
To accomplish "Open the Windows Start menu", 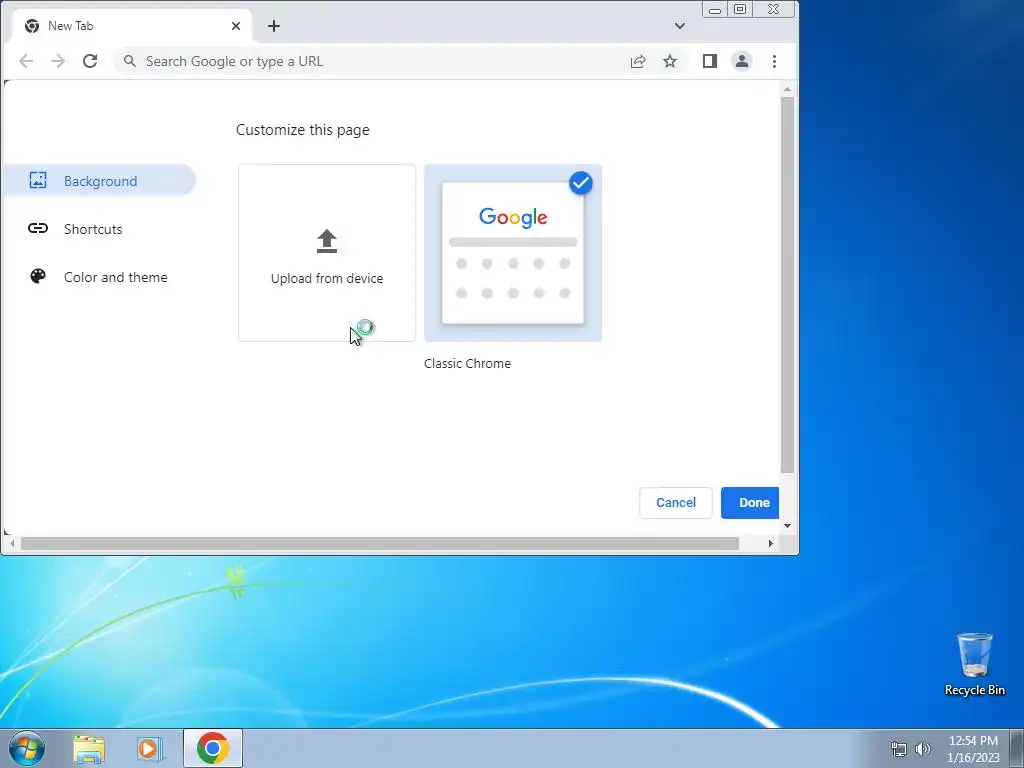I will point(27,748).
